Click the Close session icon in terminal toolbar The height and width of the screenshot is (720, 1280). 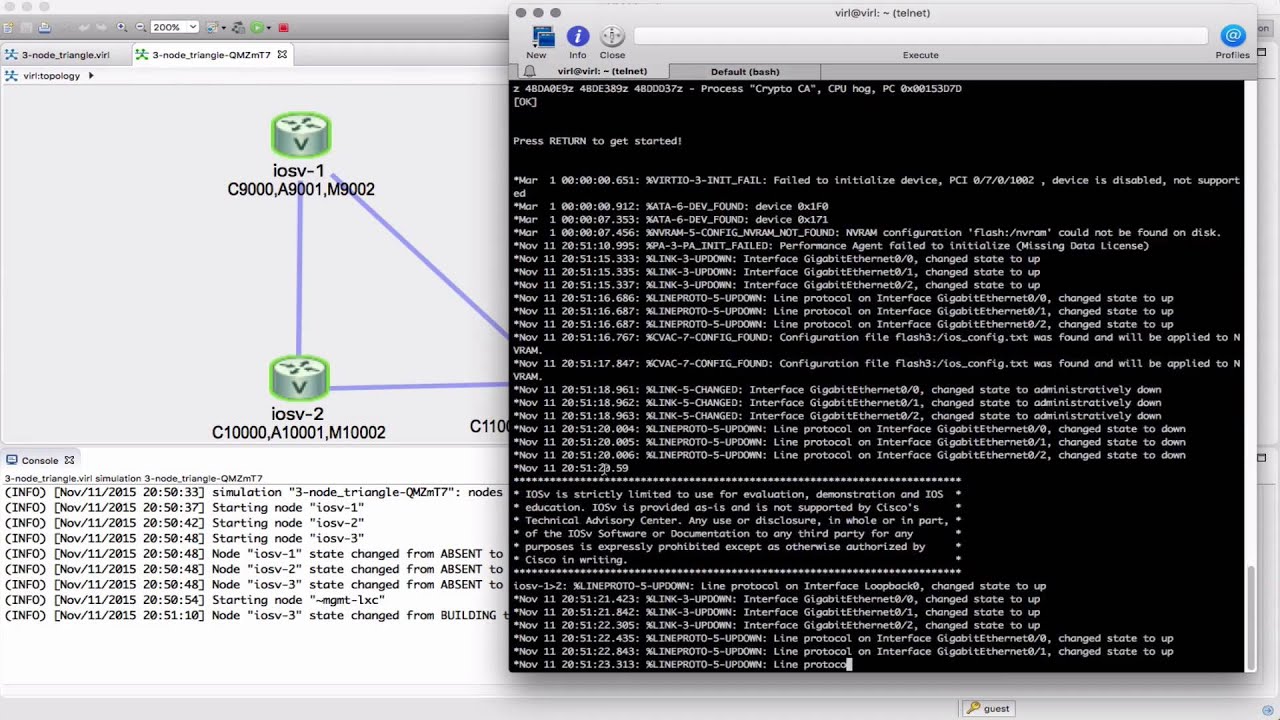point(612,37)
